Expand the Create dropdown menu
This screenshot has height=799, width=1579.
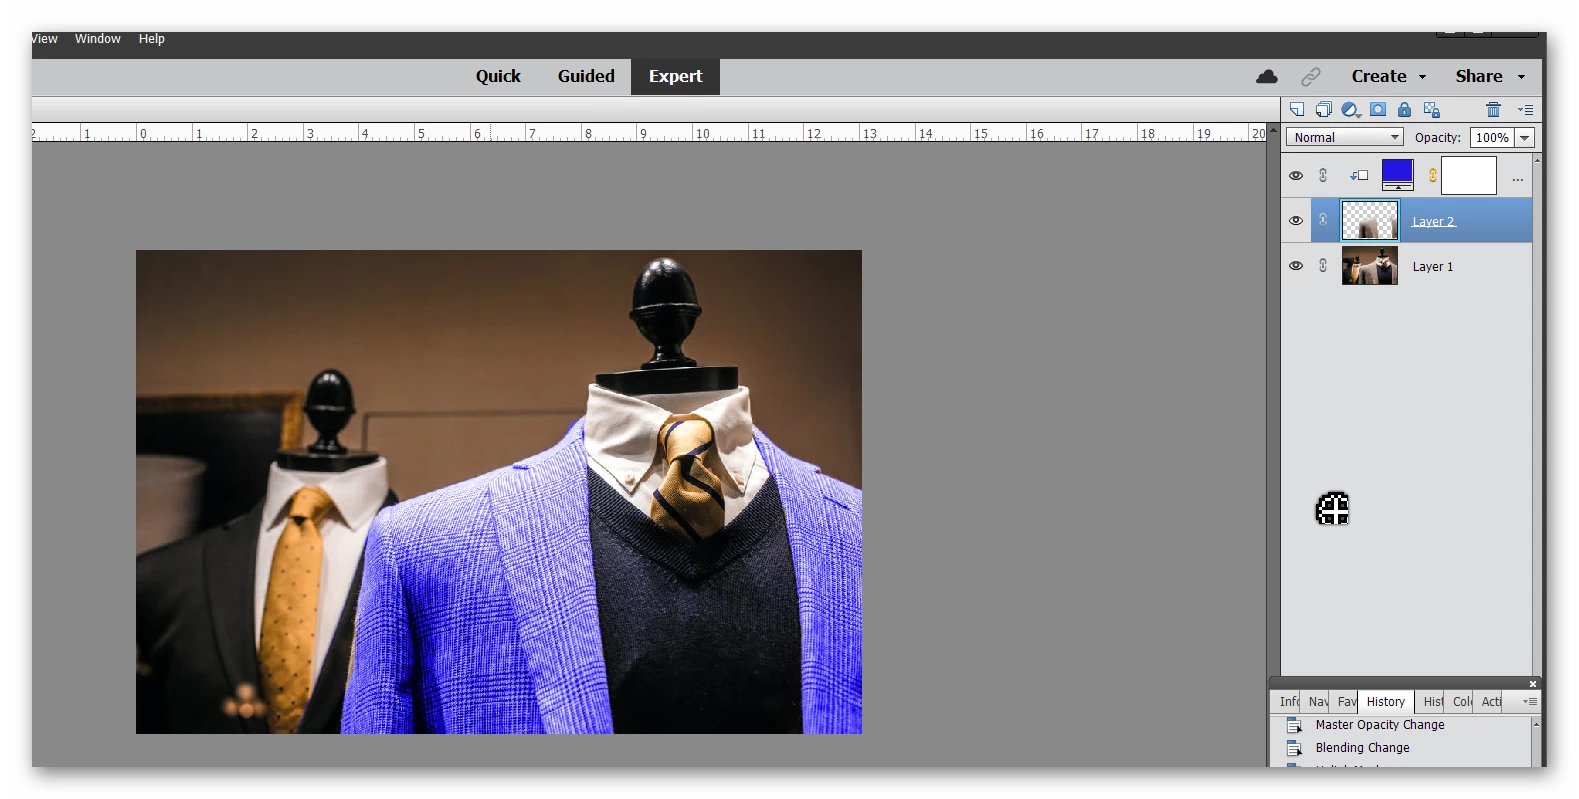pos(1389,76)
